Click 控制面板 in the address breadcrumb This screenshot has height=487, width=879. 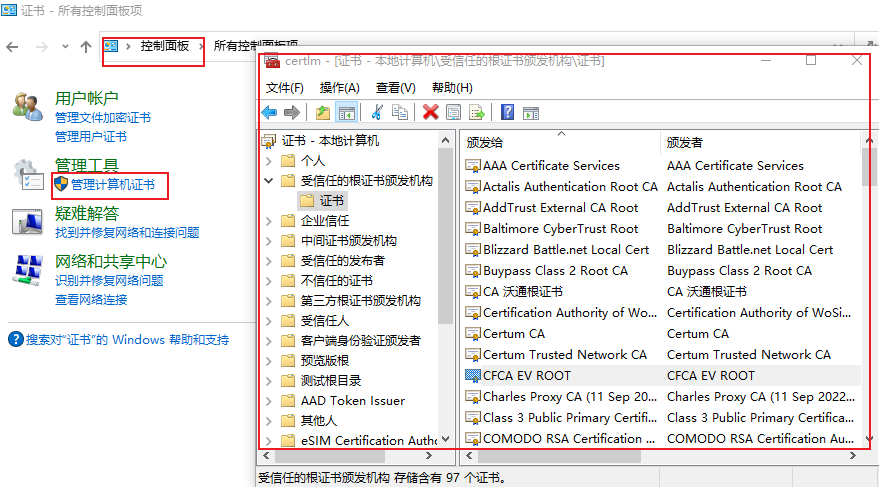(x=165, y=46)
